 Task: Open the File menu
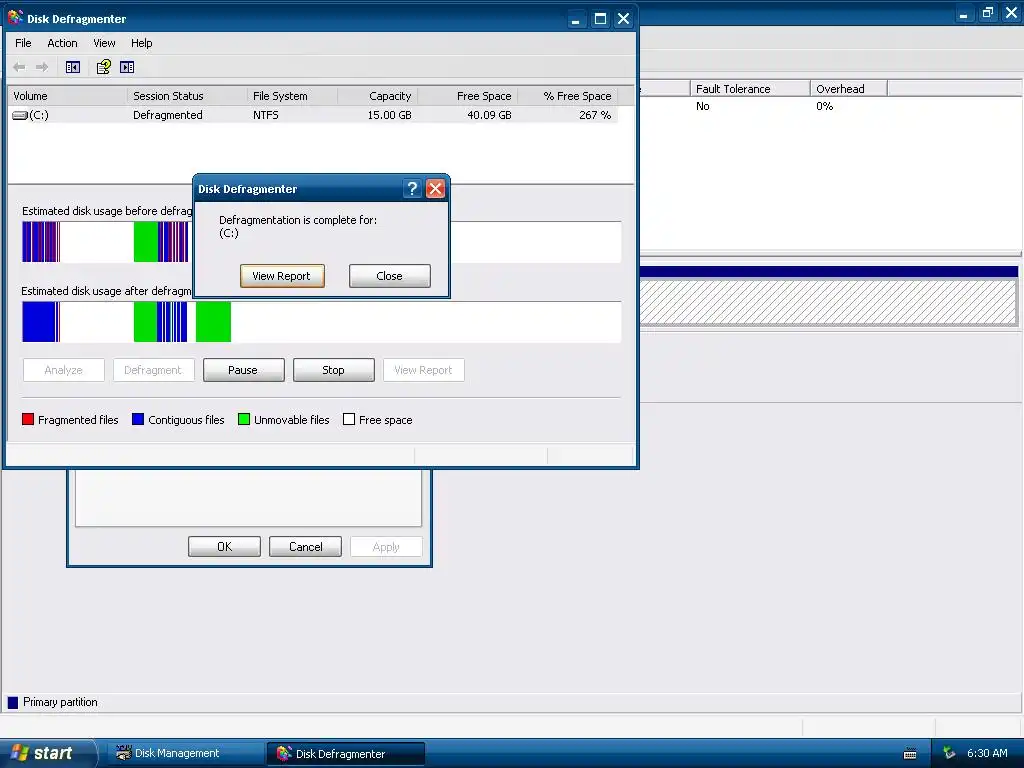click(x=23, y=43)
